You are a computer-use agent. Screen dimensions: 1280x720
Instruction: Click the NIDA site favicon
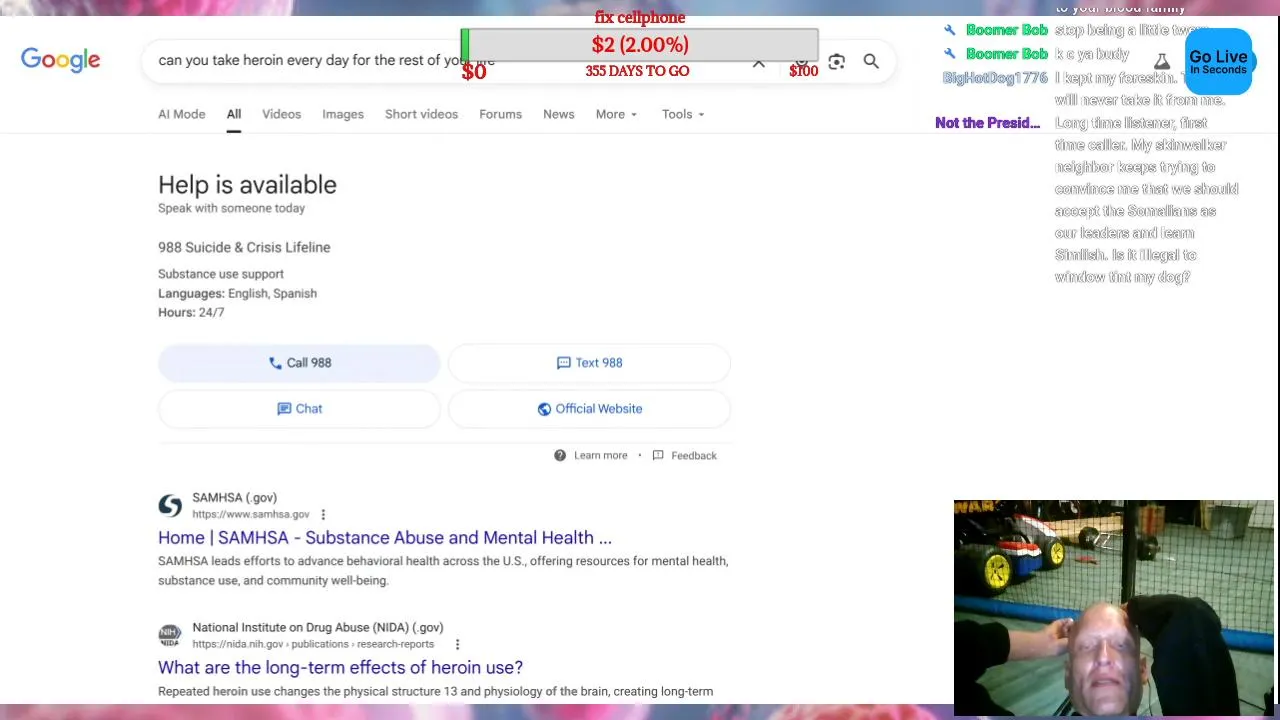170,635
